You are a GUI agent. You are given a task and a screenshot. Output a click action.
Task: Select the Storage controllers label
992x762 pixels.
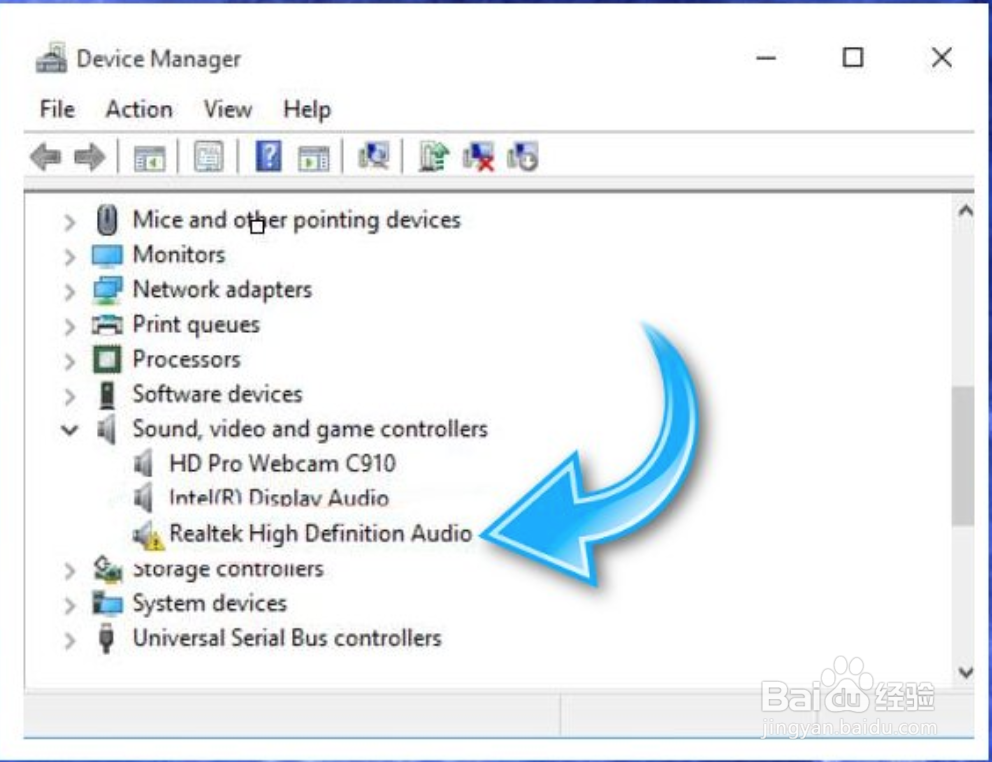pyautogui.click(x=228, y=568)
